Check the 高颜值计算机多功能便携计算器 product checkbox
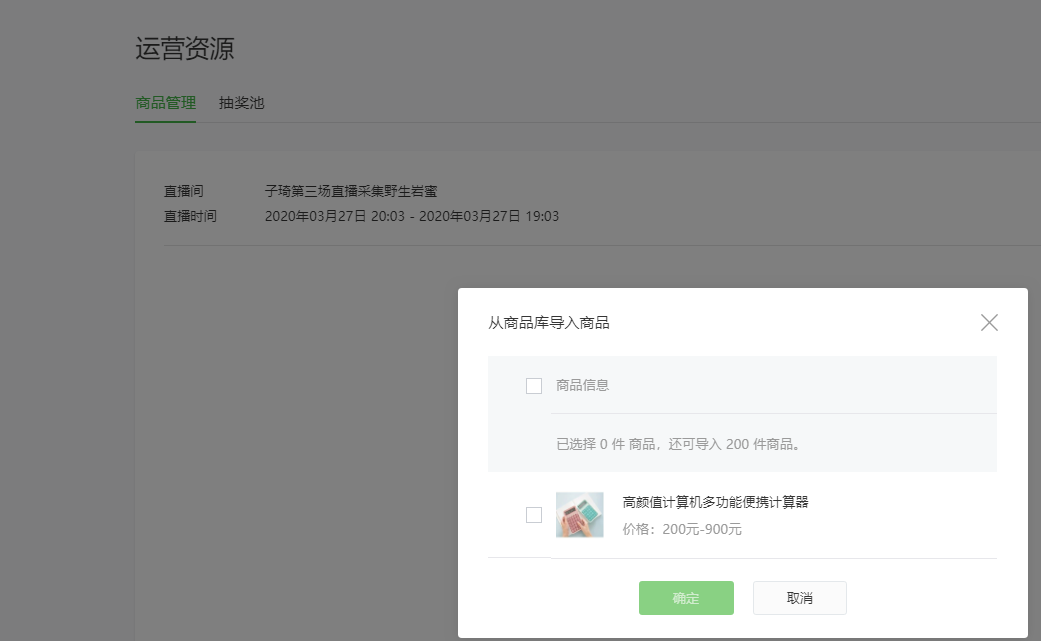Viewport: 1041px width, 641px height. coord(534,515)
